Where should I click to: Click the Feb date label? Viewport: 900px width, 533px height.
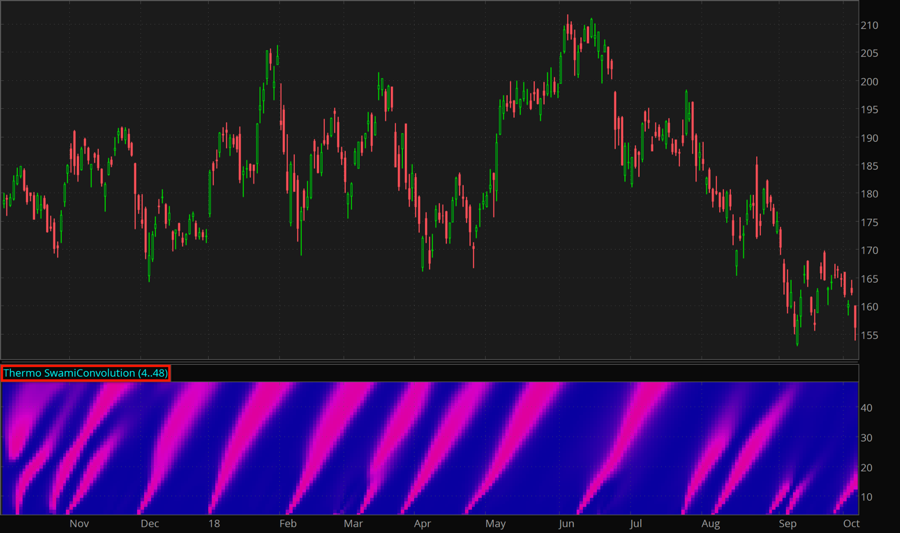pos(287,523)
